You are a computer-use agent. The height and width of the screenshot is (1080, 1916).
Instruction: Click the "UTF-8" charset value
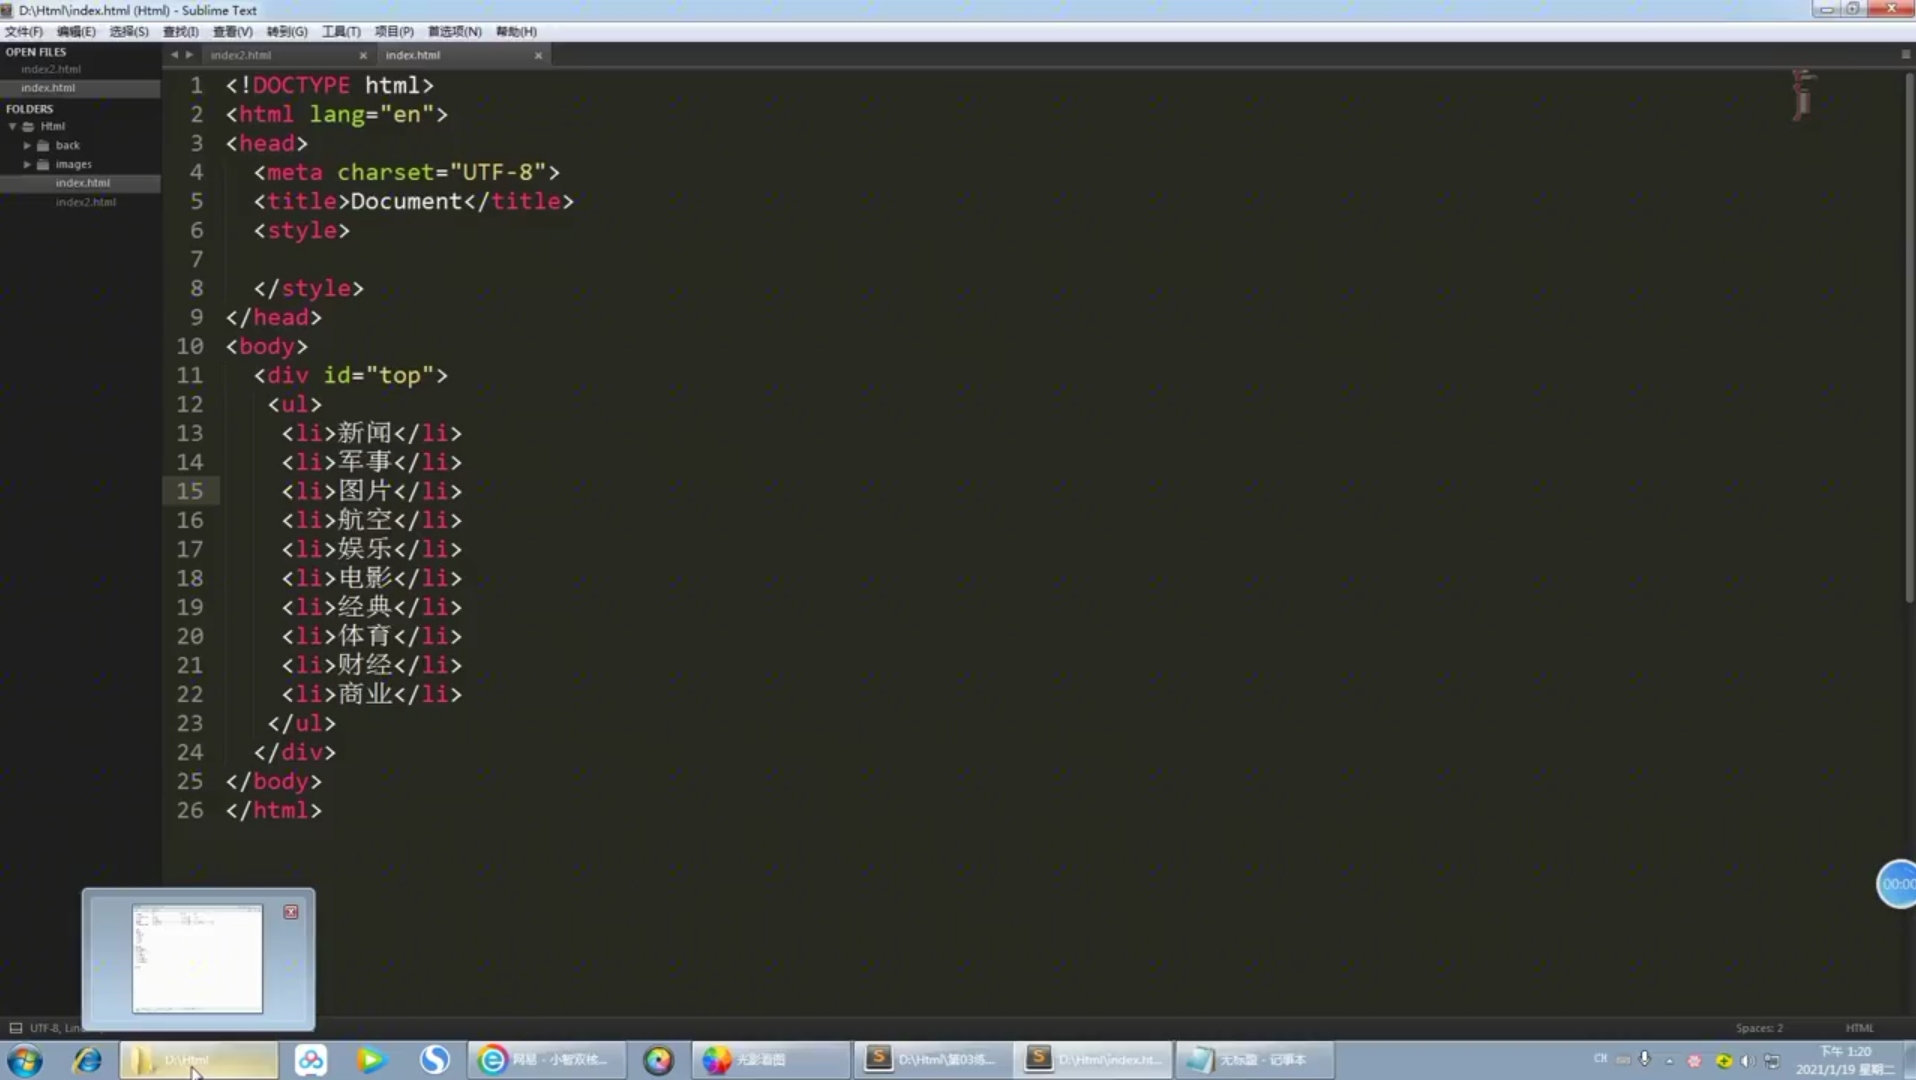click(498, 173)
